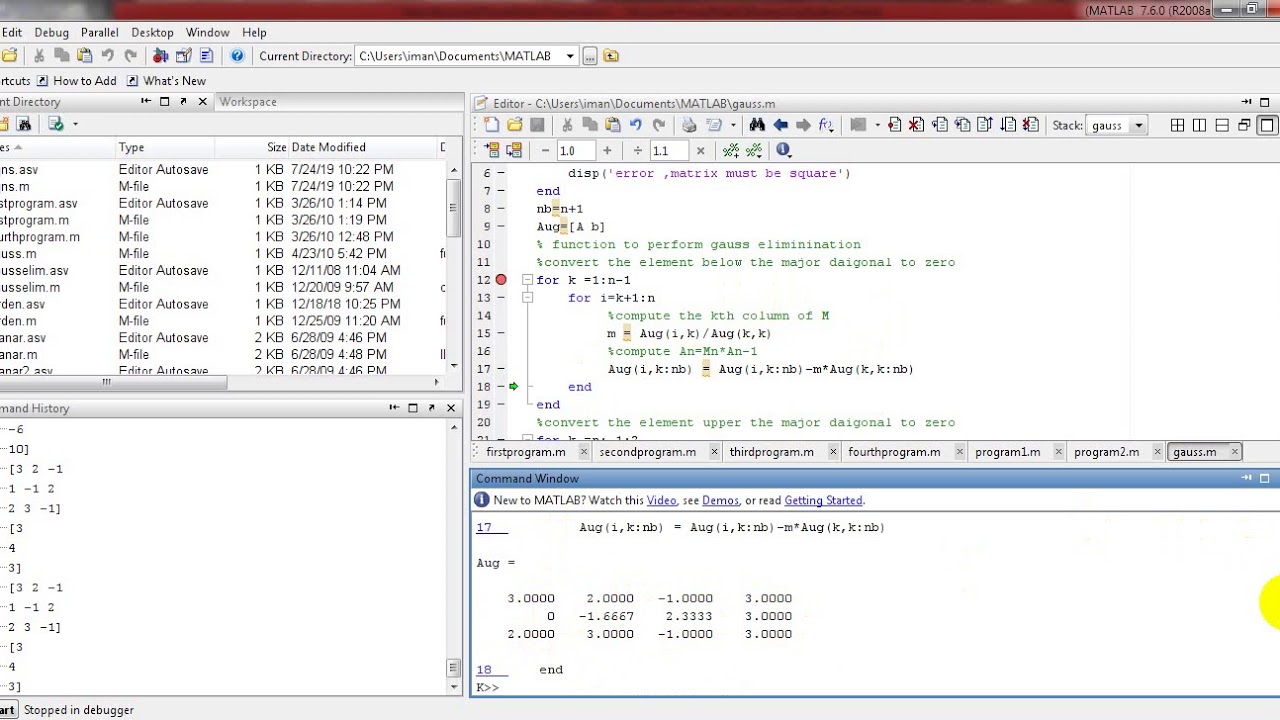
Task: Browse for folder with the ... button
Action: click(x=590, y=56)
